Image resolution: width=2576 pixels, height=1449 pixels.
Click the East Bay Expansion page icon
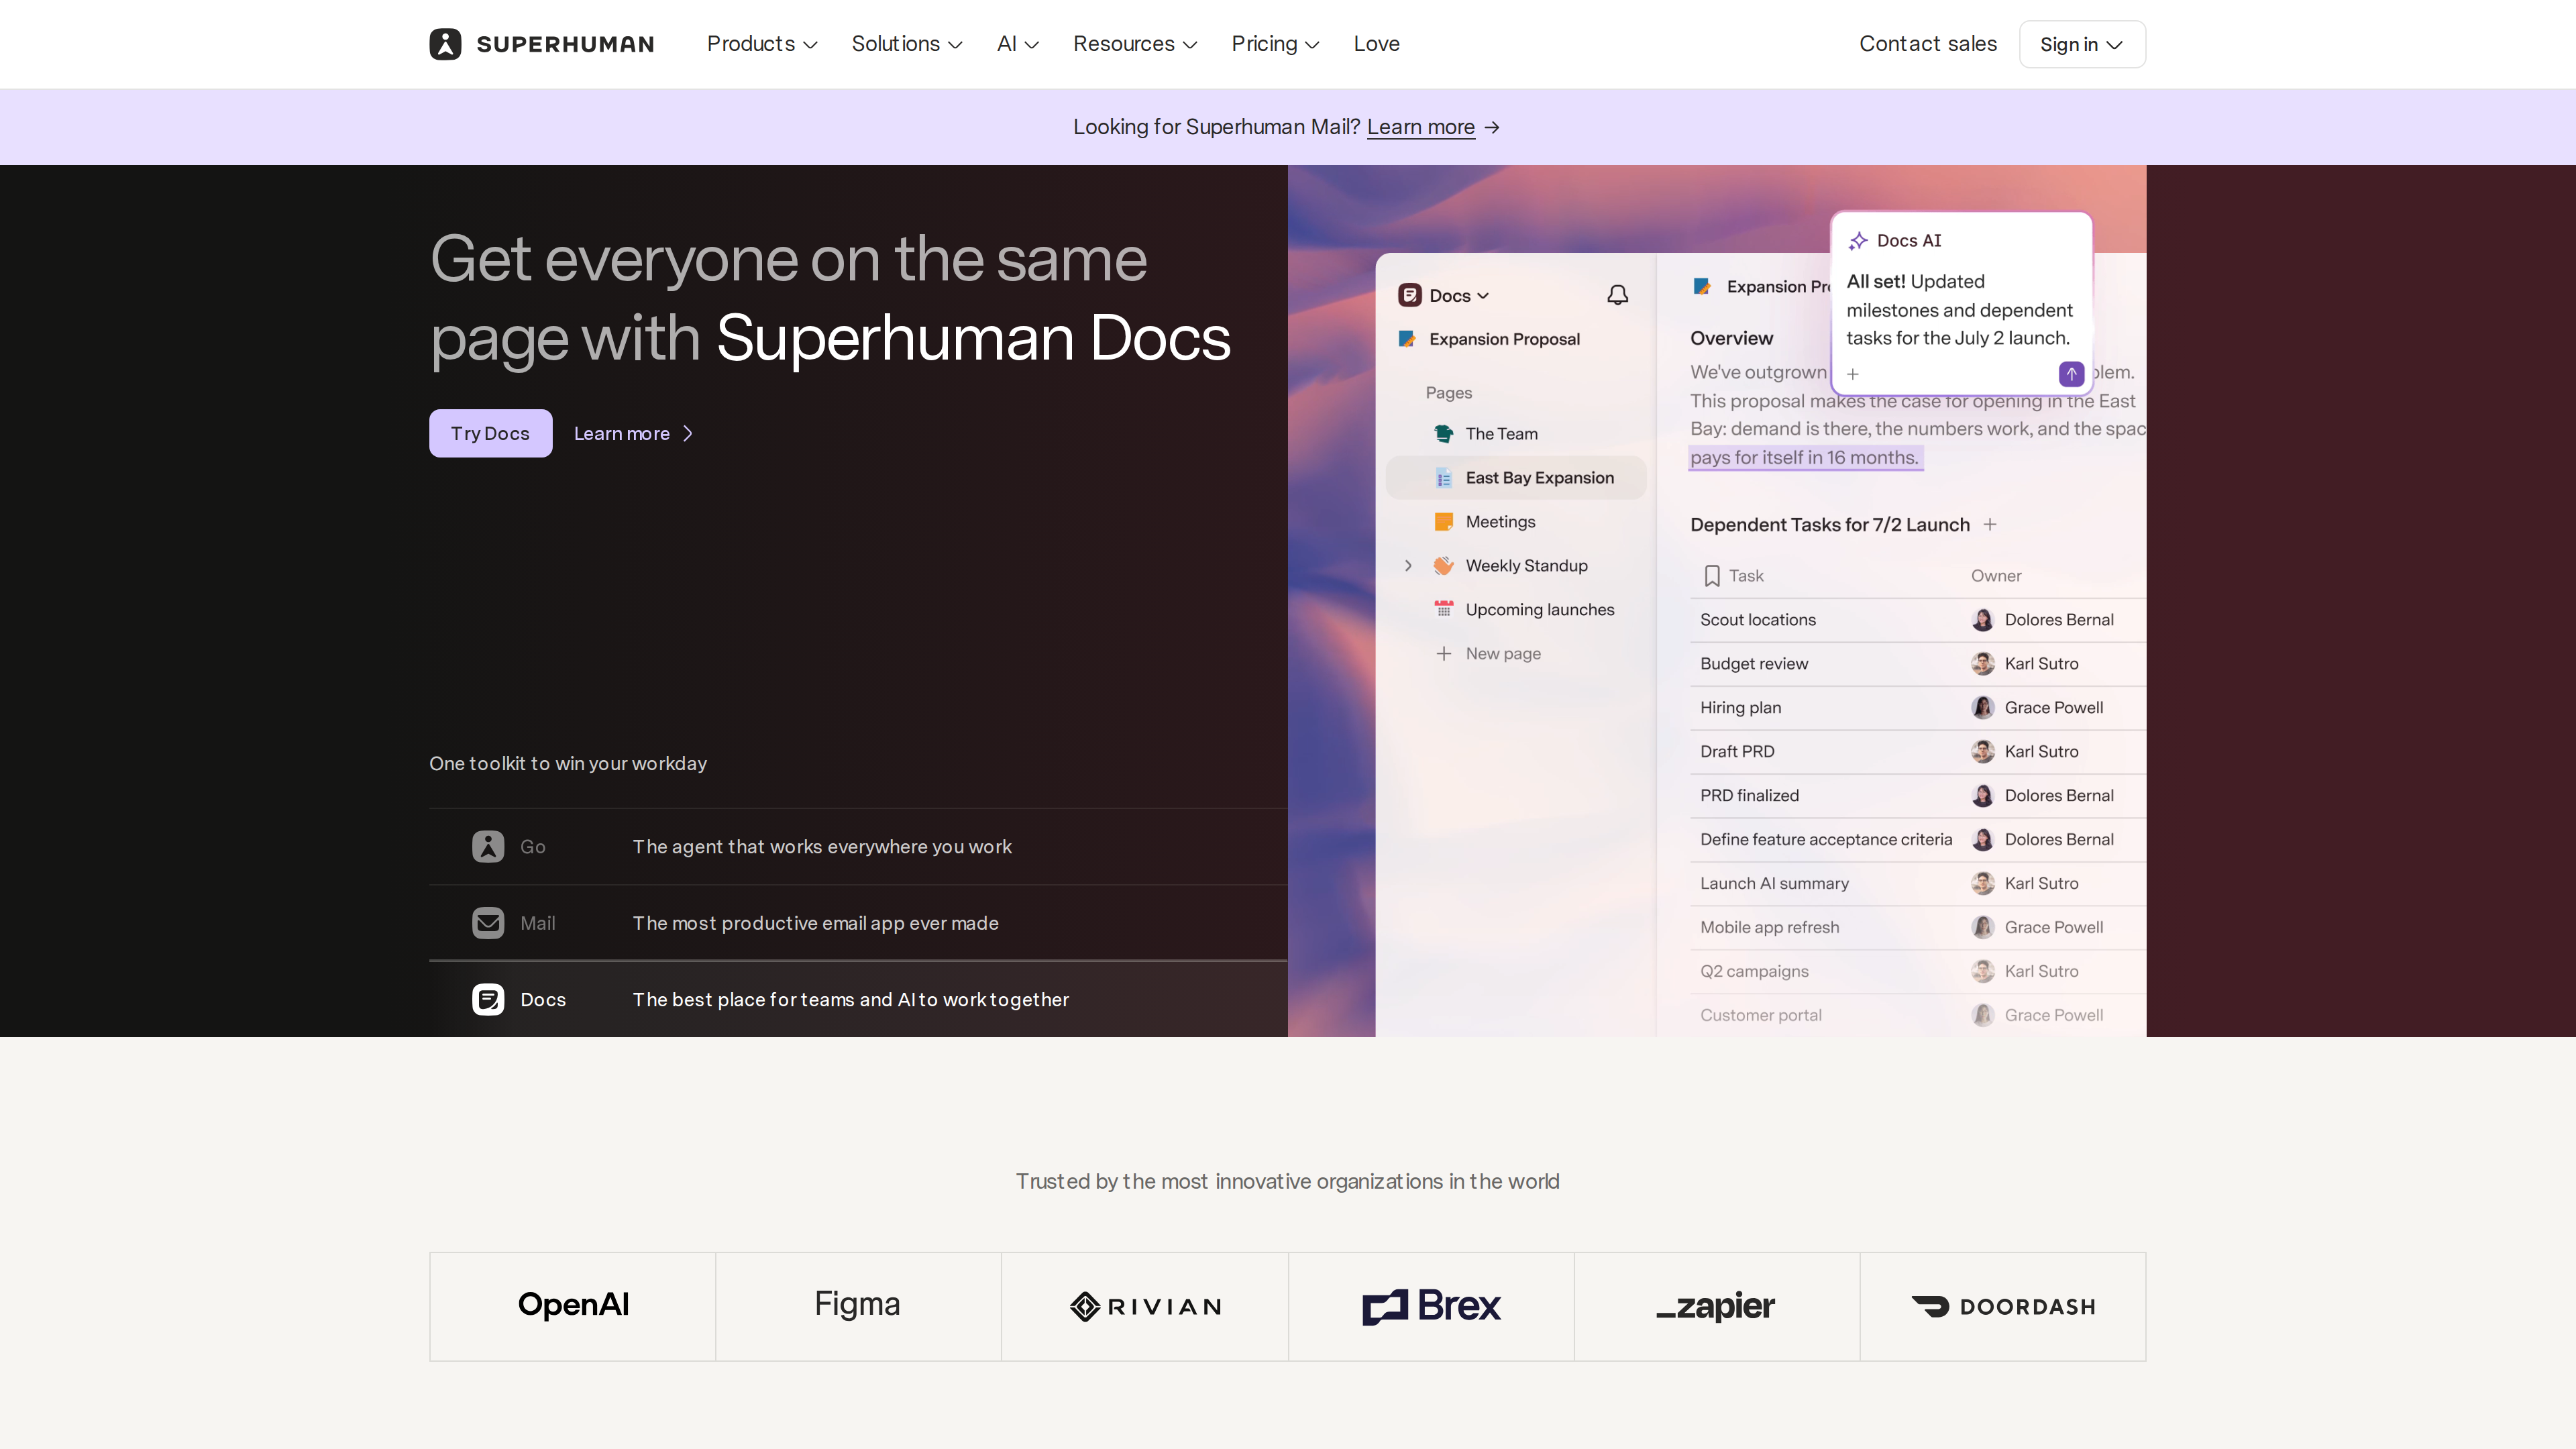1444,478
